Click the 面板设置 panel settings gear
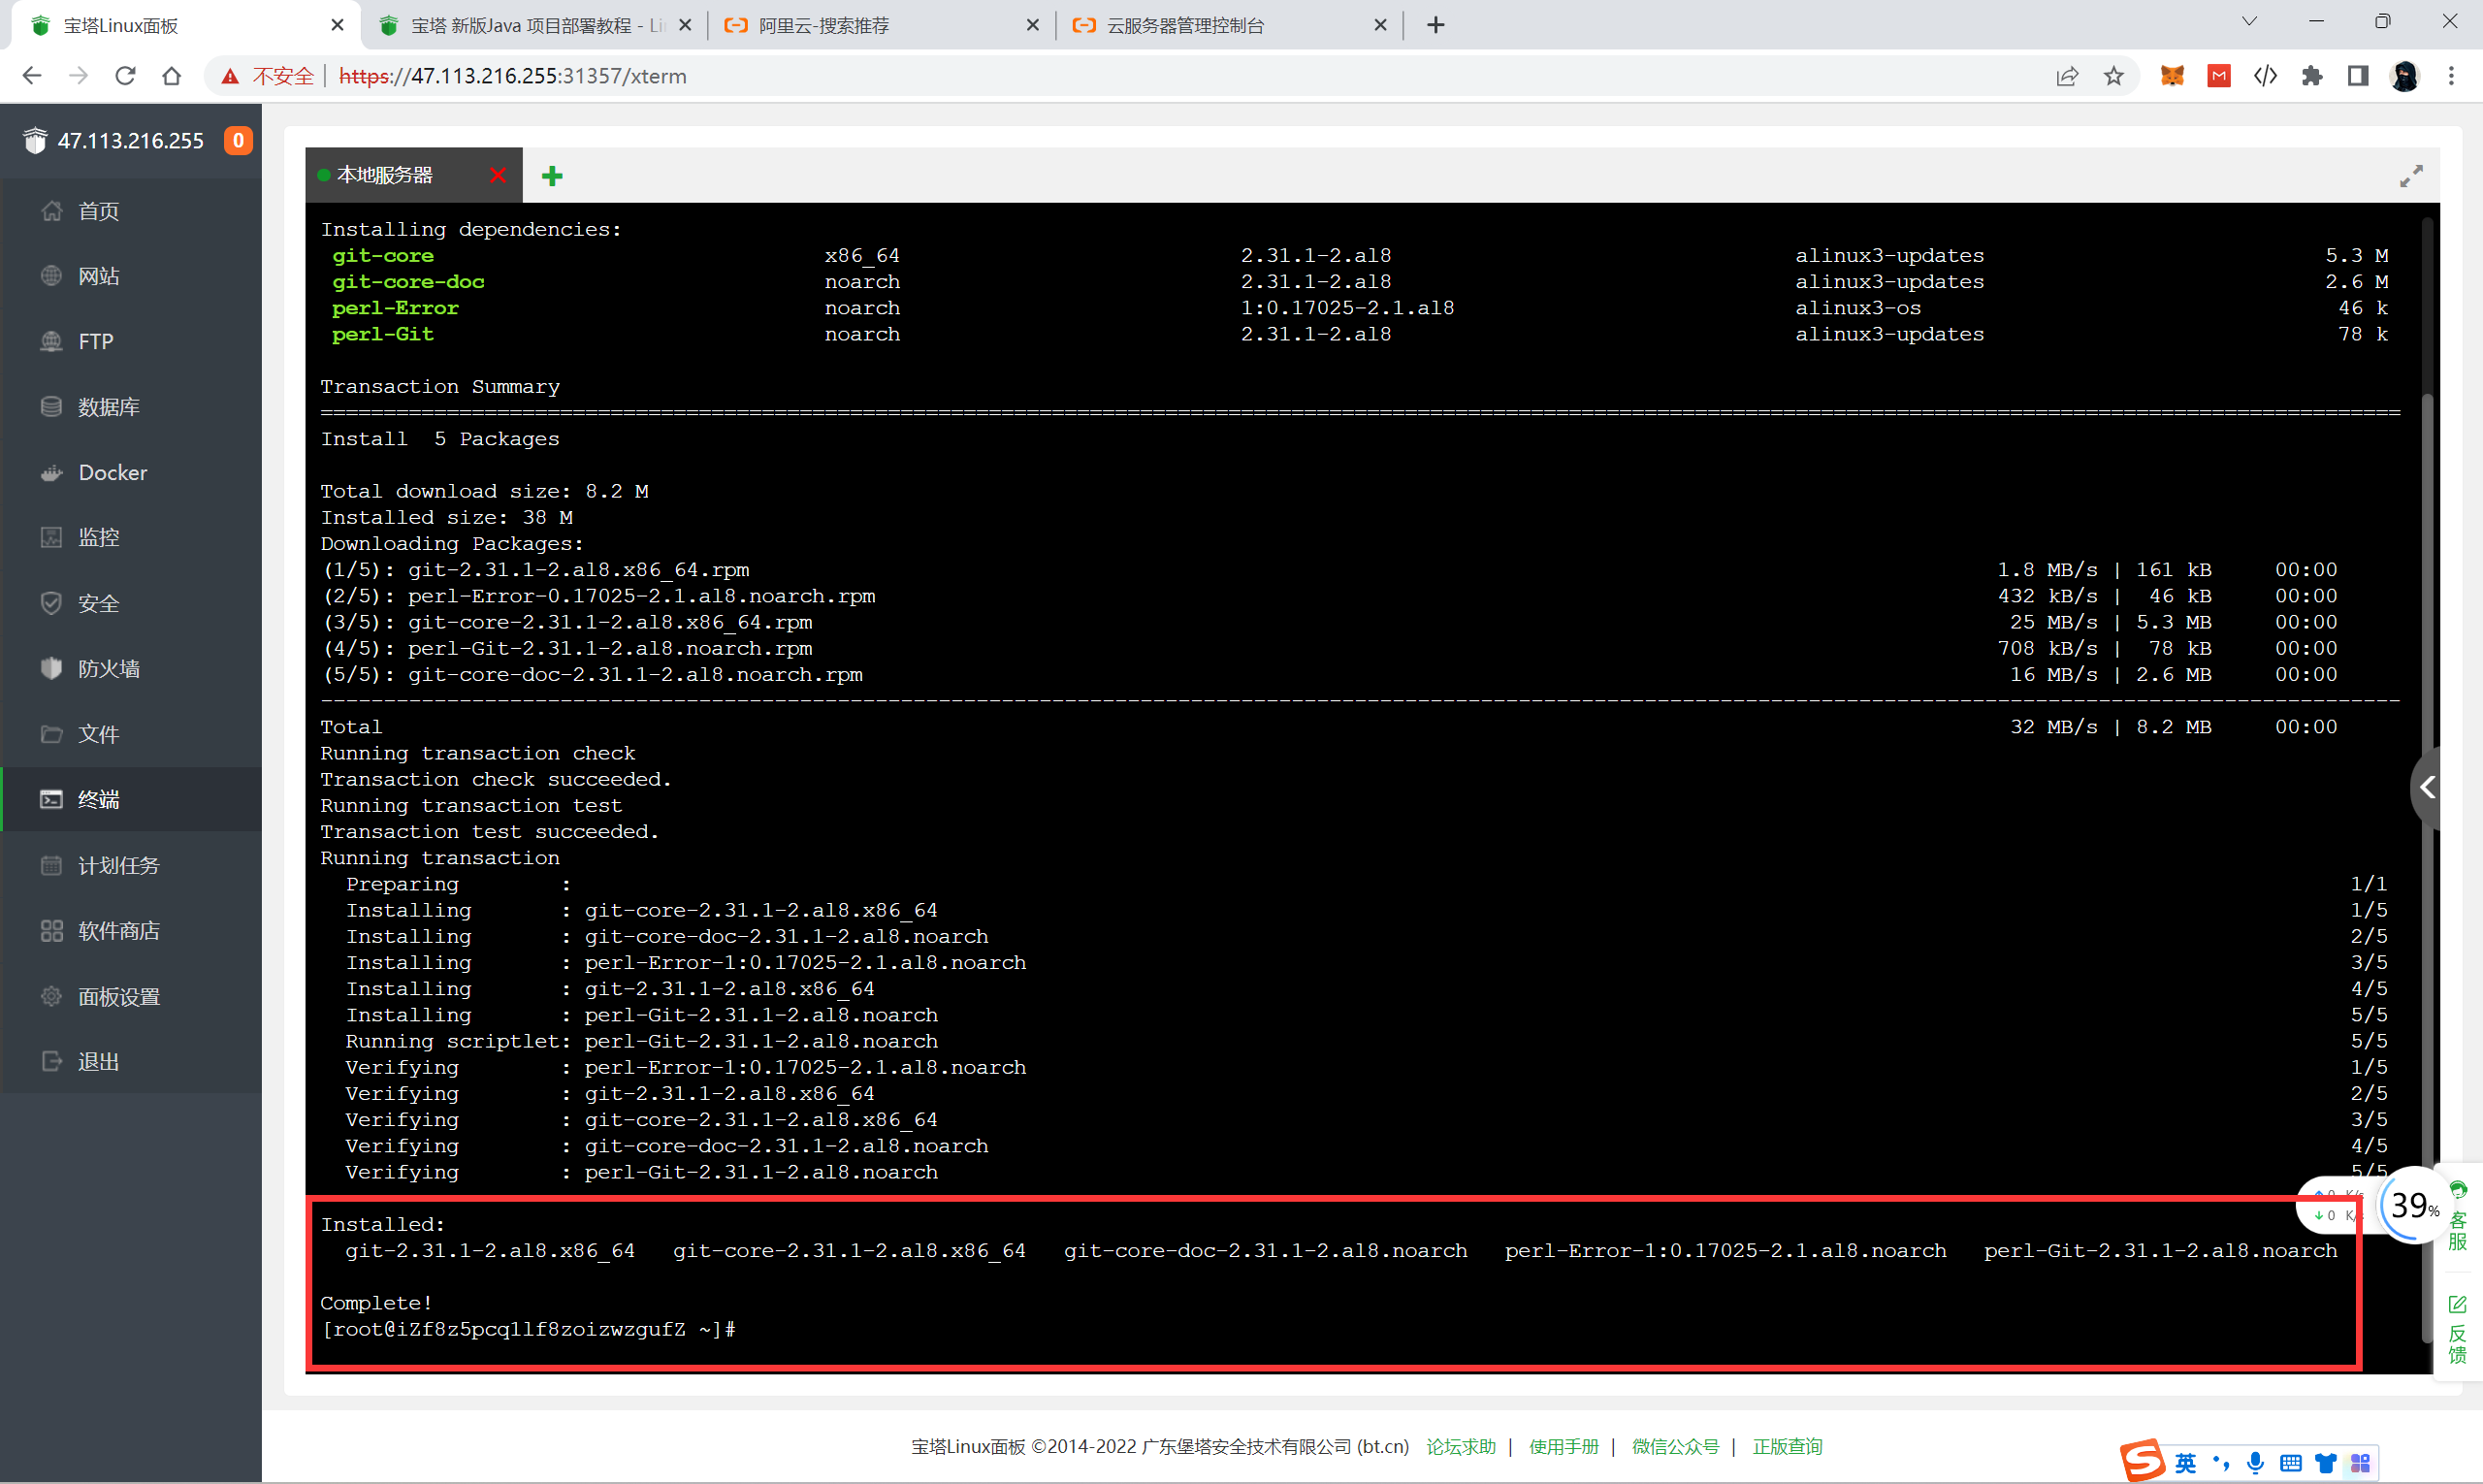Screen dimensions: 2483x1484 coord(51,996)
